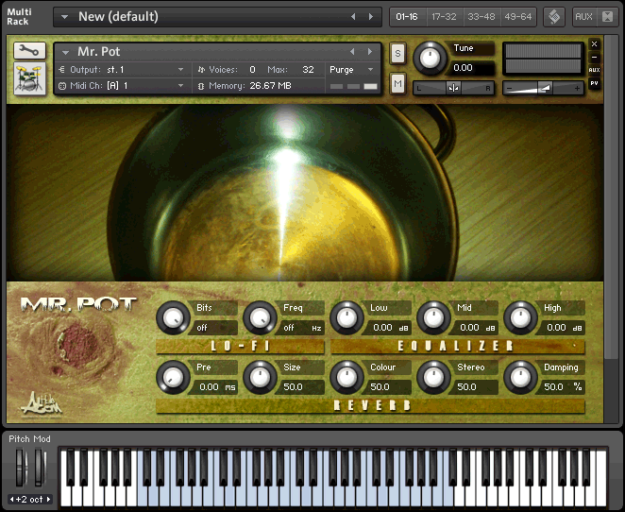Image resolution: width=625 pixels, height=512 pixels.
Task: Minimize the rack view with X icon beside AUX
Action: [x=607, y=17]
